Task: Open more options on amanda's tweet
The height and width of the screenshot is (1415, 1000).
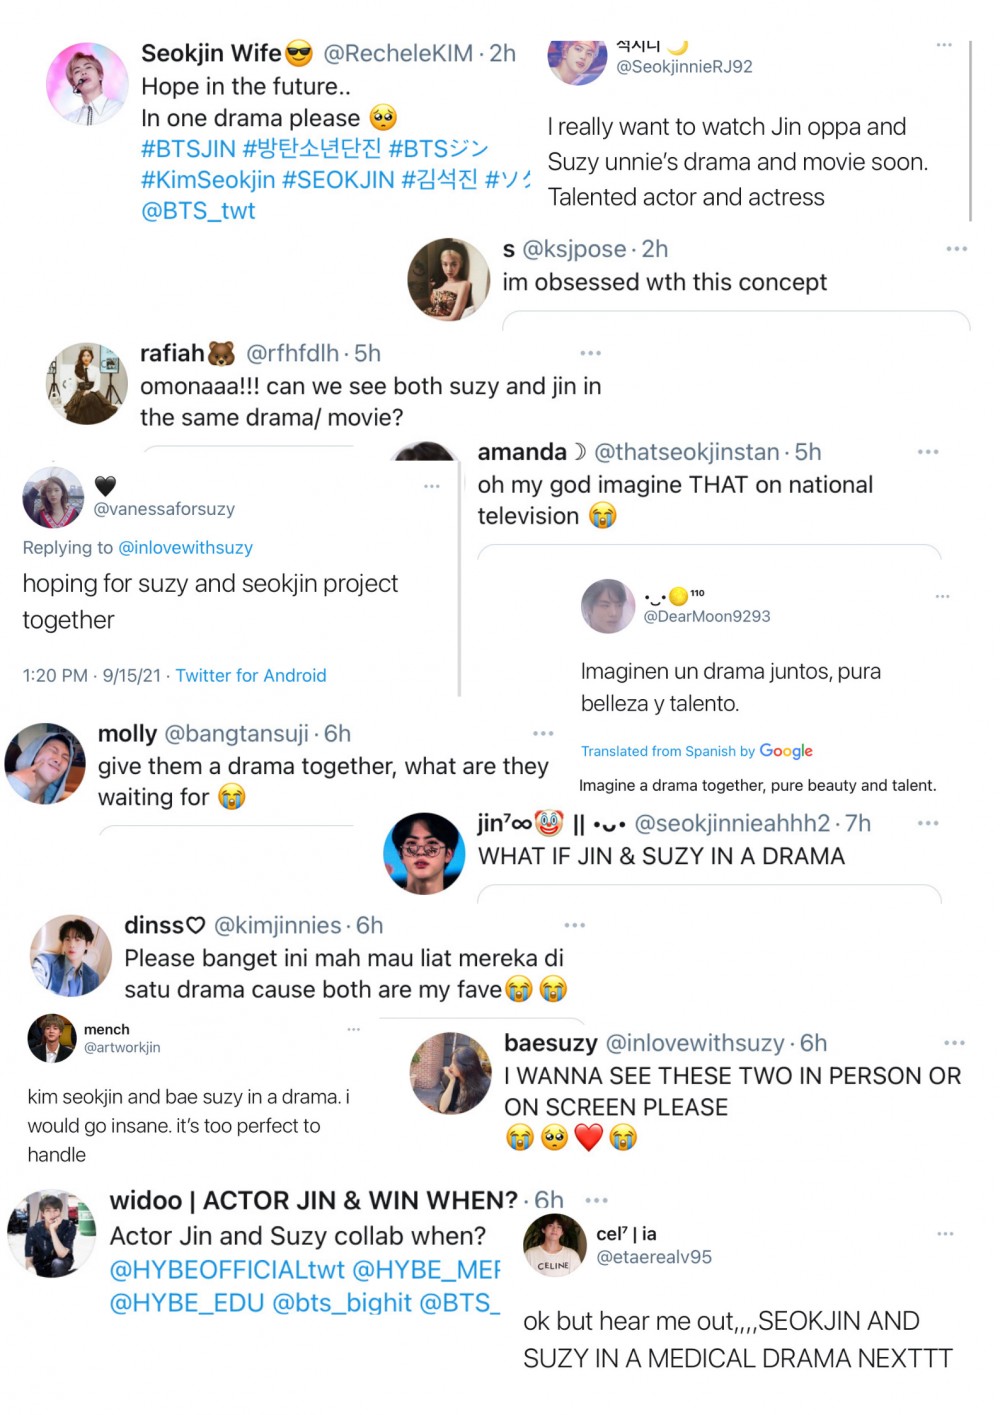Action: coord(928,451)
